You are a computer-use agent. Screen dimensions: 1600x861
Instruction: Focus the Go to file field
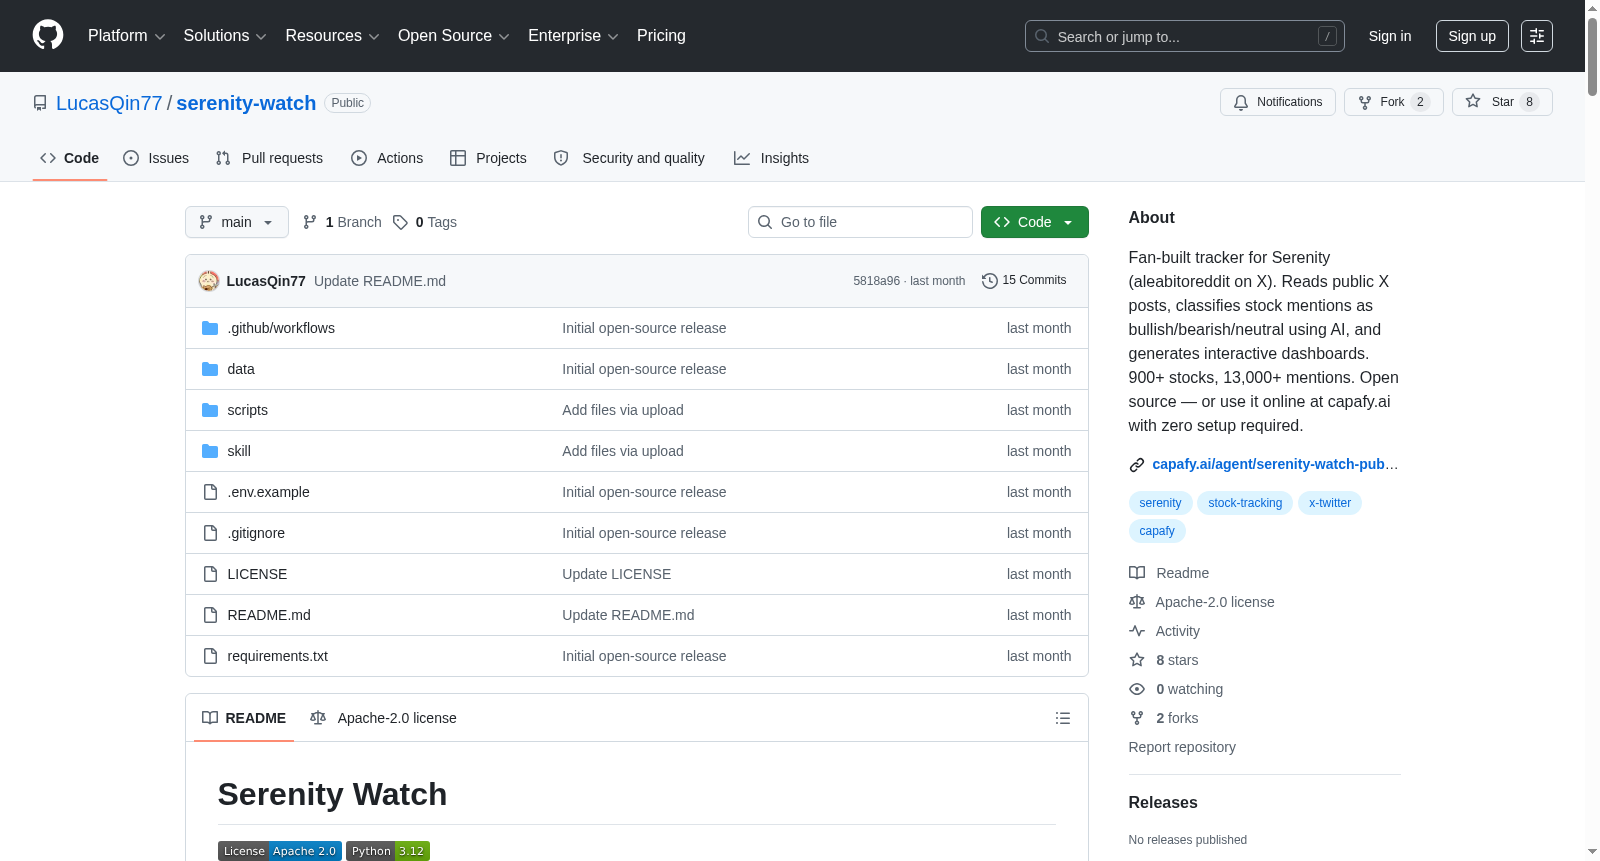coord(860,222)
